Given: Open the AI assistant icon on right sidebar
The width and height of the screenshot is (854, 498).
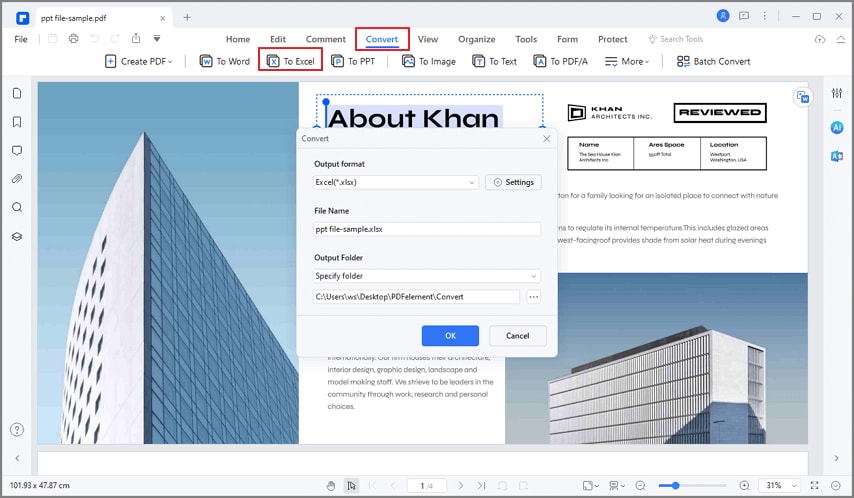Looking at the screenshot, I should (837, 127).
